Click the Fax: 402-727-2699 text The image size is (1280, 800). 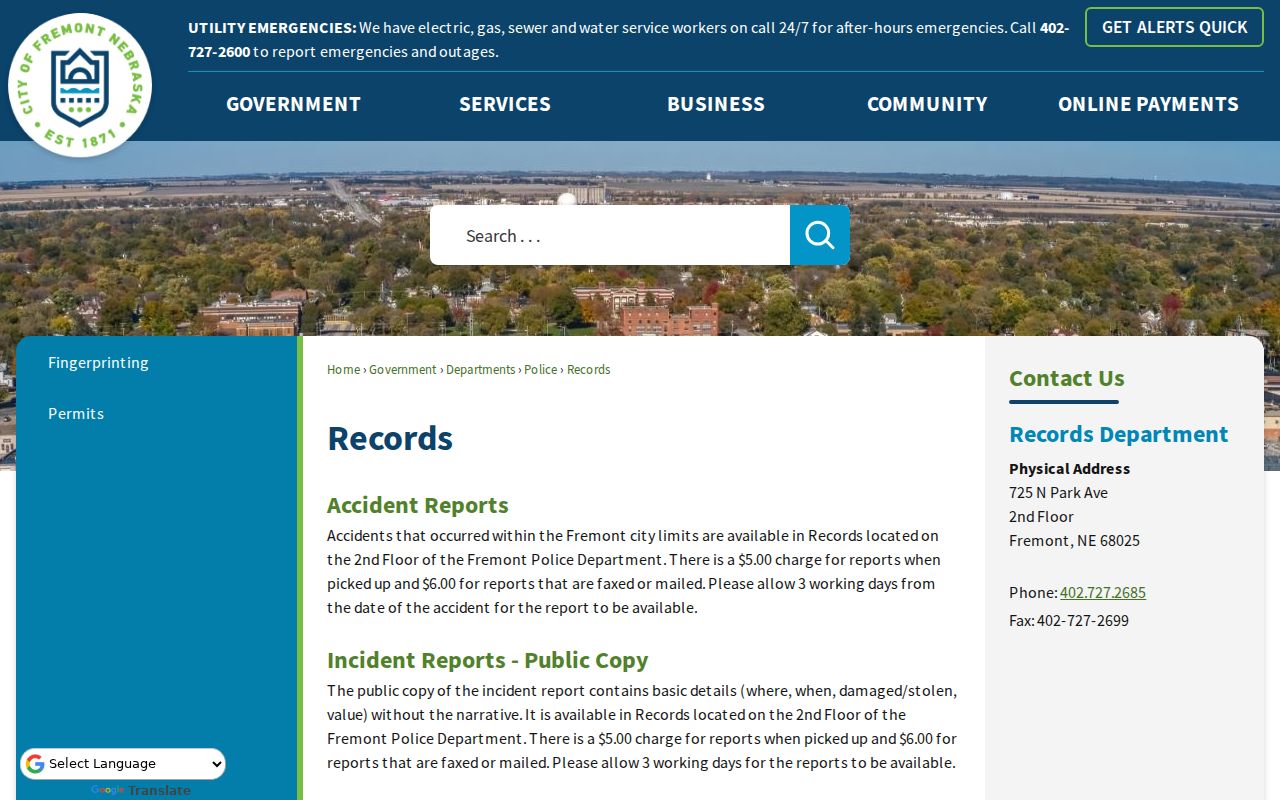(1069, 620)
